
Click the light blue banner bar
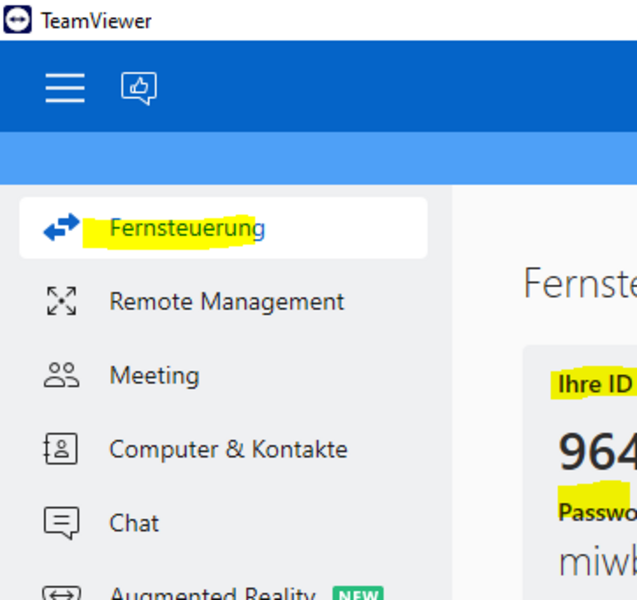[x=318, y=158]
